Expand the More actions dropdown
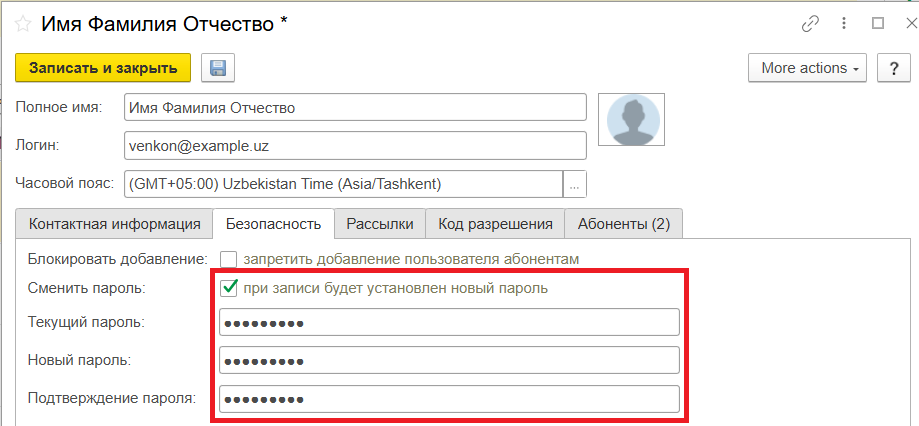This screenshot has height=426, width=919. click(809, 68)
